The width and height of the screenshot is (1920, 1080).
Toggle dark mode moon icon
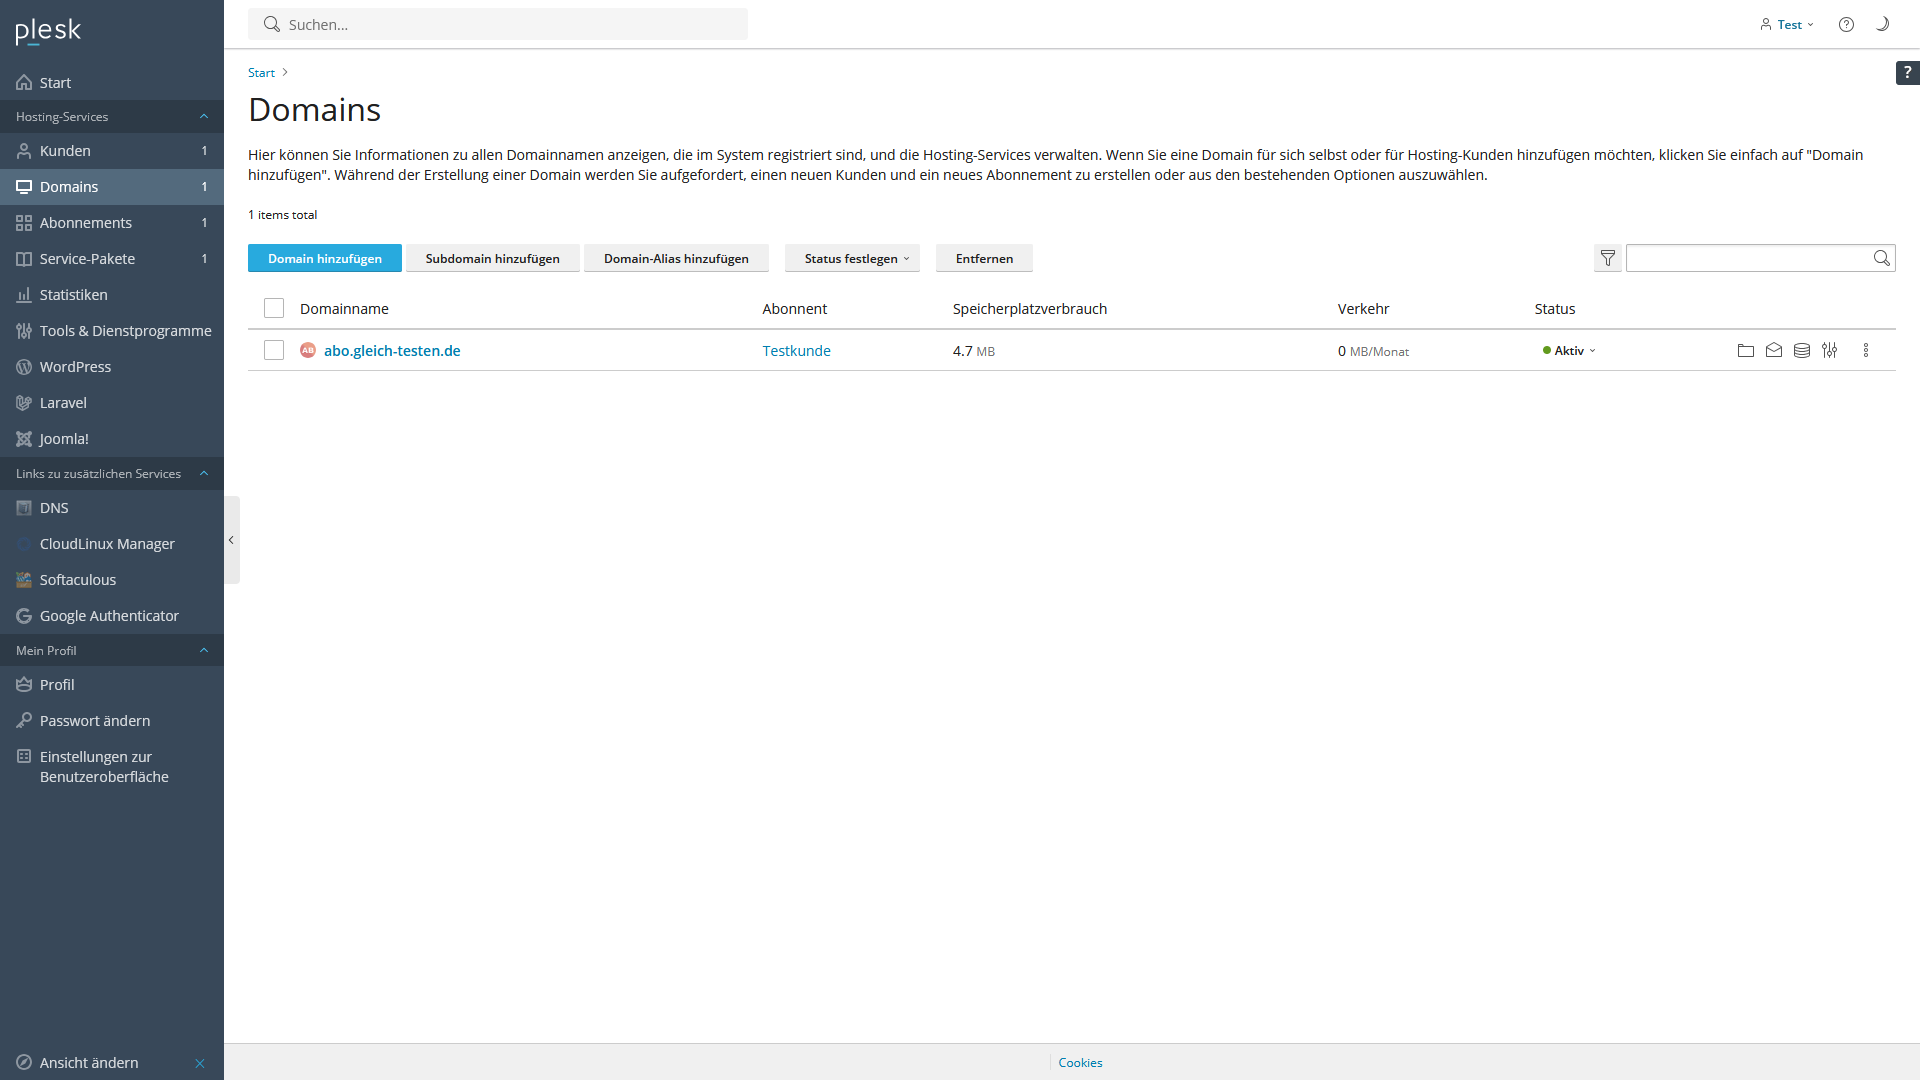1882,24
